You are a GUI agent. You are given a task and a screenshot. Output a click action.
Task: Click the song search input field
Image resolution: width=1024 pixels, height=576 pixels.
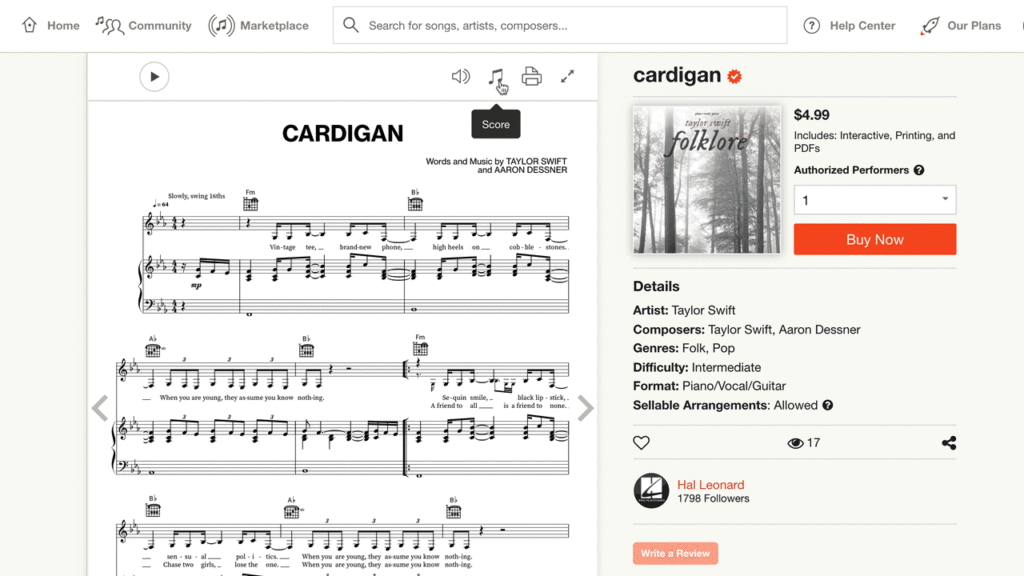(560, 24)
